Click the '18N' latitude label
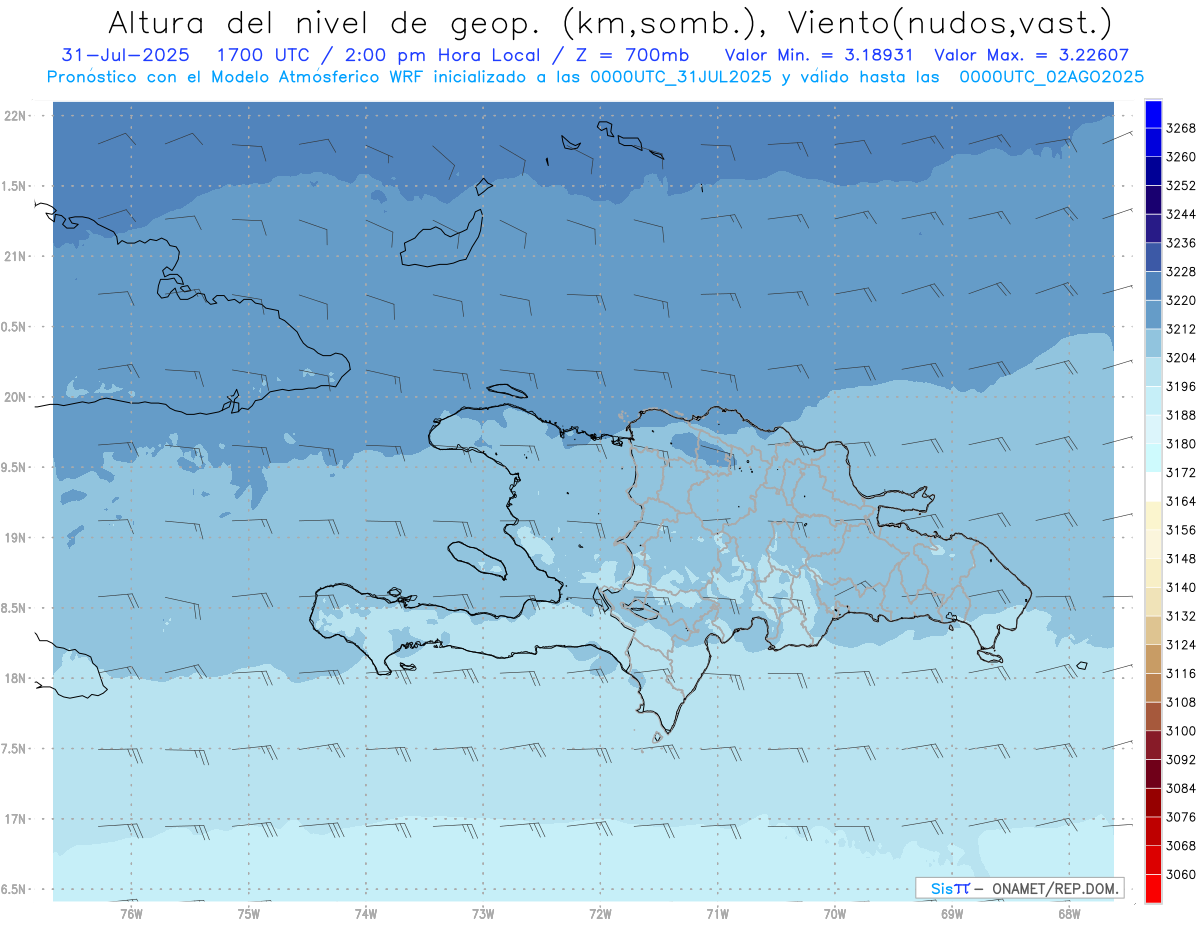 pos(17,678)
